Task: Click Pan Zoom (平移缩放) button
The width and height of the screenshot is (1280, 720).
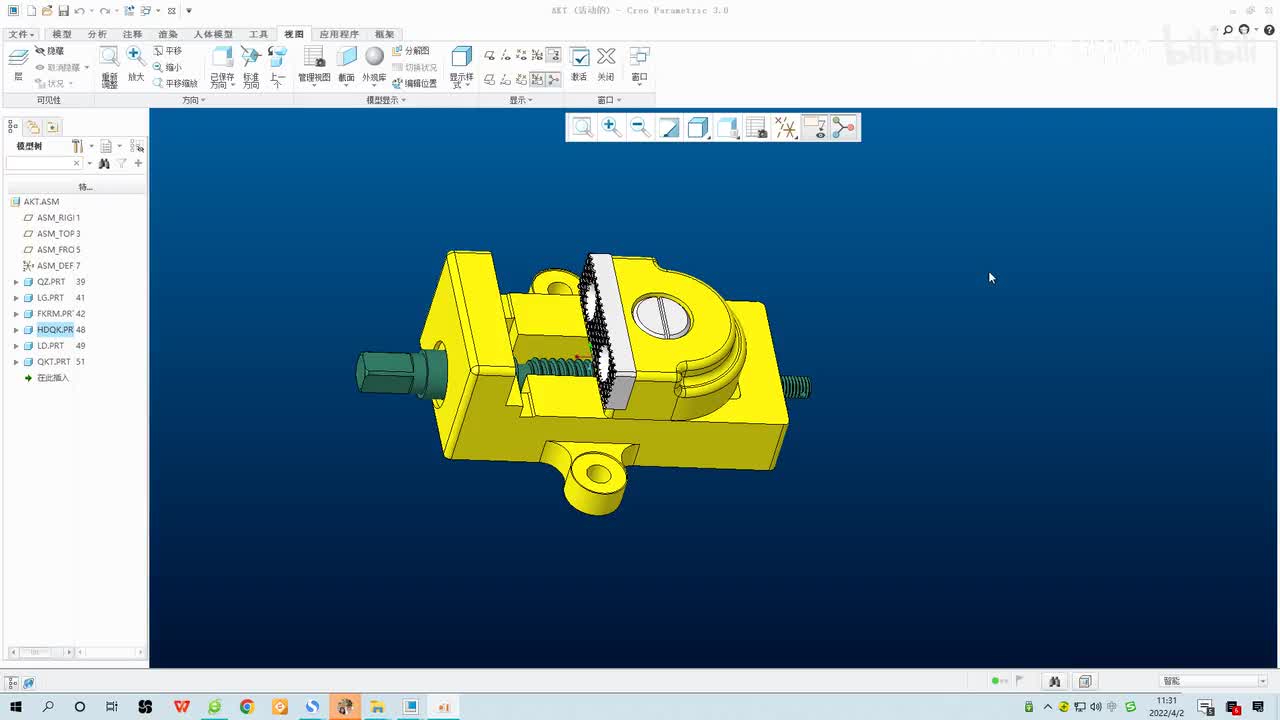Action: [175, 83]
